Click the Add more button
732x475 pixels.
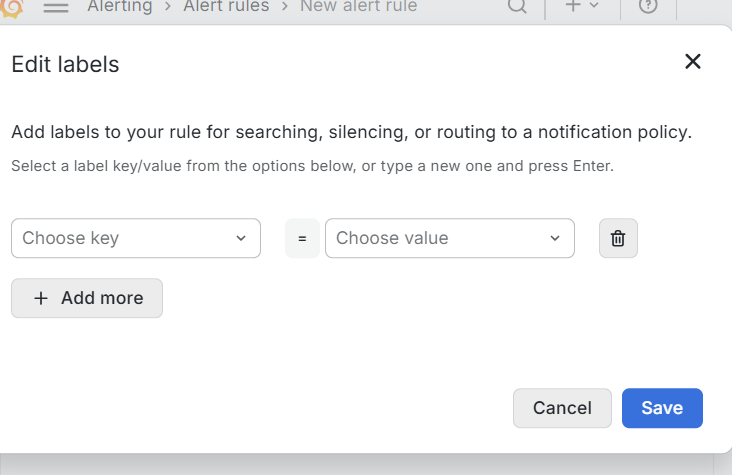point(87,298)
